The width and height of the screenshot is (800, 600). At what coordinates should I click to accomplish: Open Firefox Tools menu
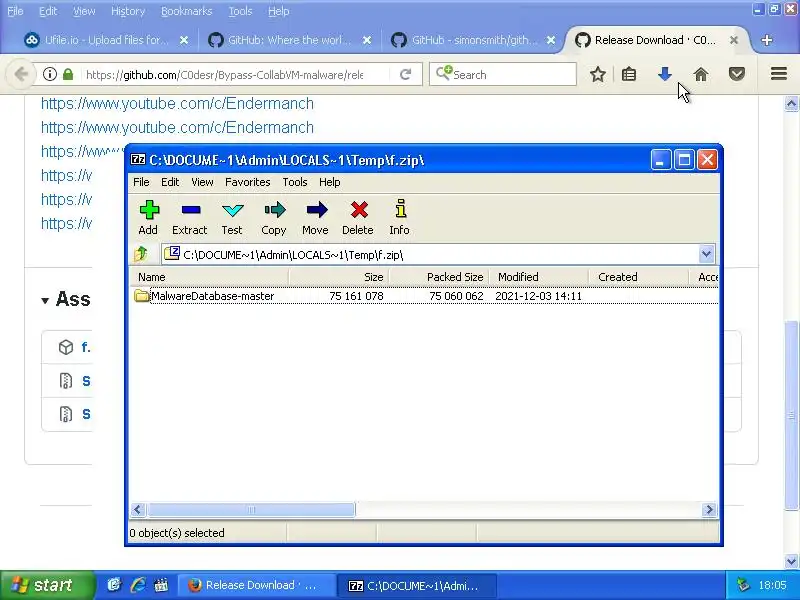[240, 11]
